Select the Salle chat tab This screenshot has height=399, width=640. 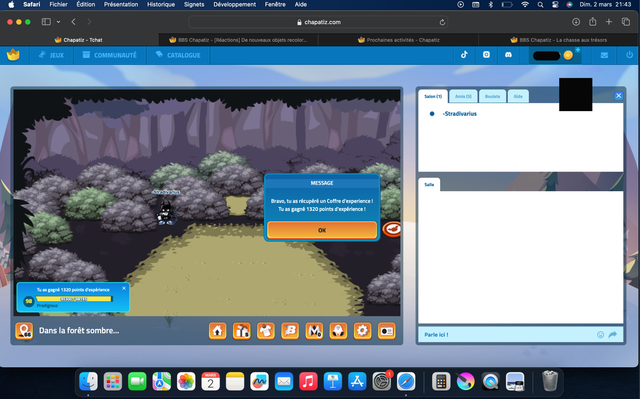tap(429, 184)
